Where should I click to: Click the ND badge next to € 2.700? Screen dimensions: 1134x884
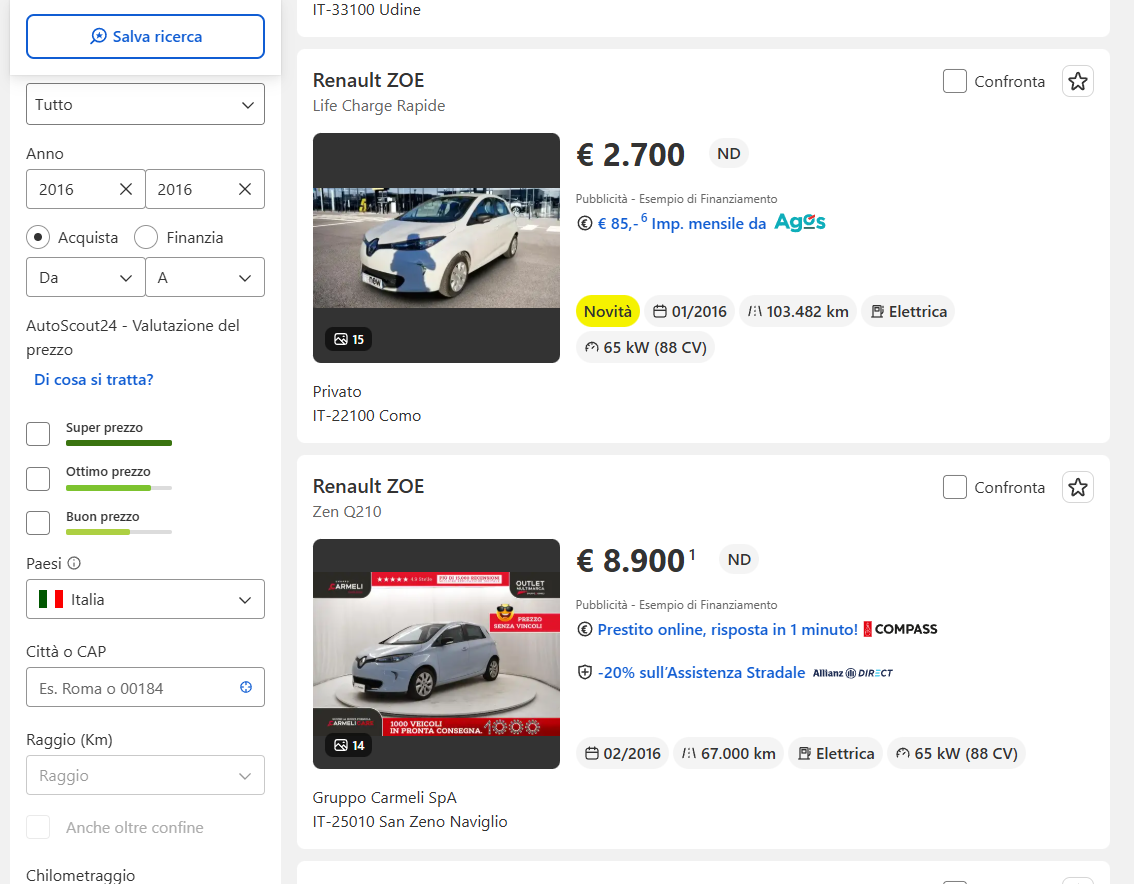(x=728, y=153)
